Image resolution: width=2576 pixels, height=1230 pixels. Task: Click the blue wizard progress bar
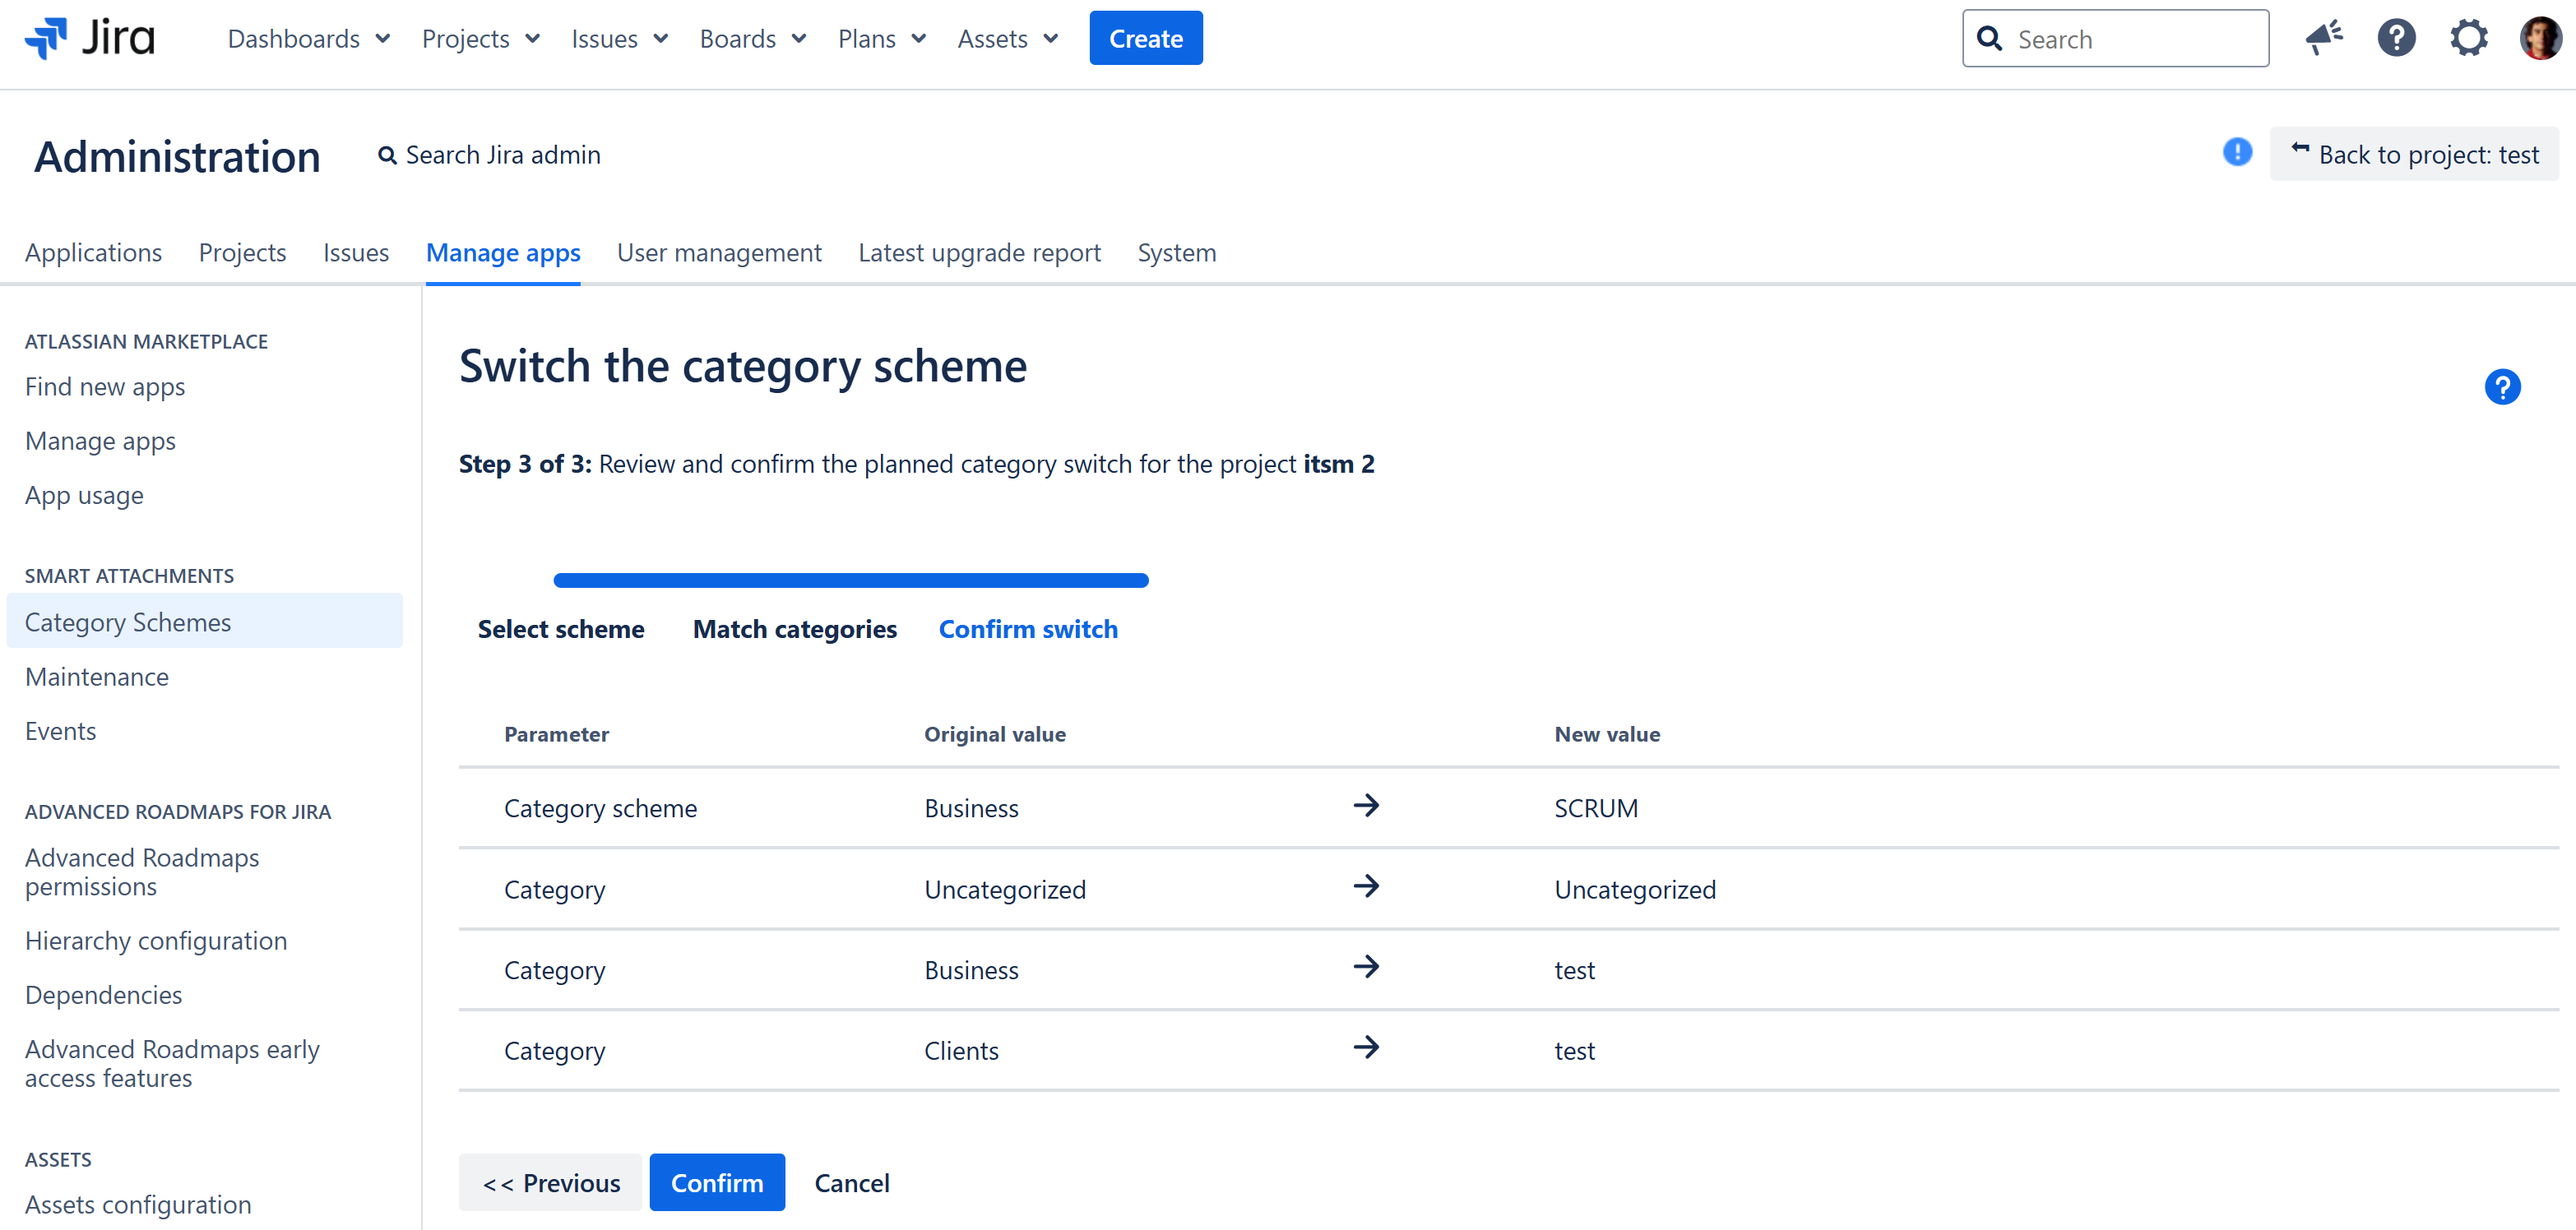851,580
